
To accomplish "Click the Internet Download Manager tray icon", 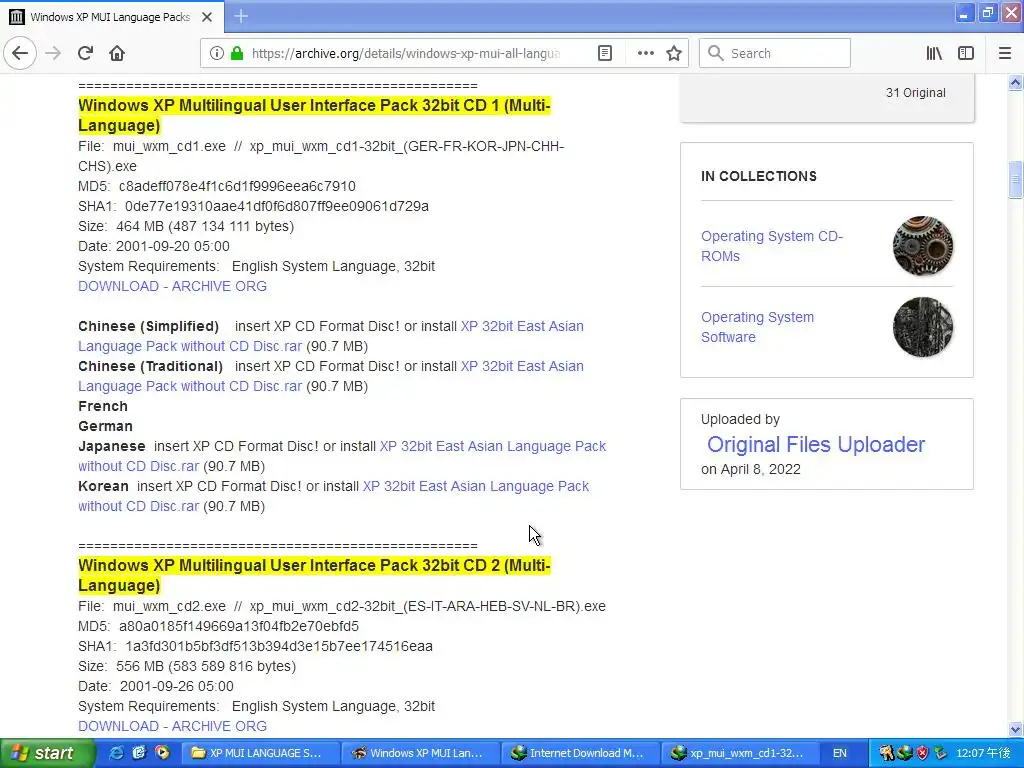I will click(904, 753).
